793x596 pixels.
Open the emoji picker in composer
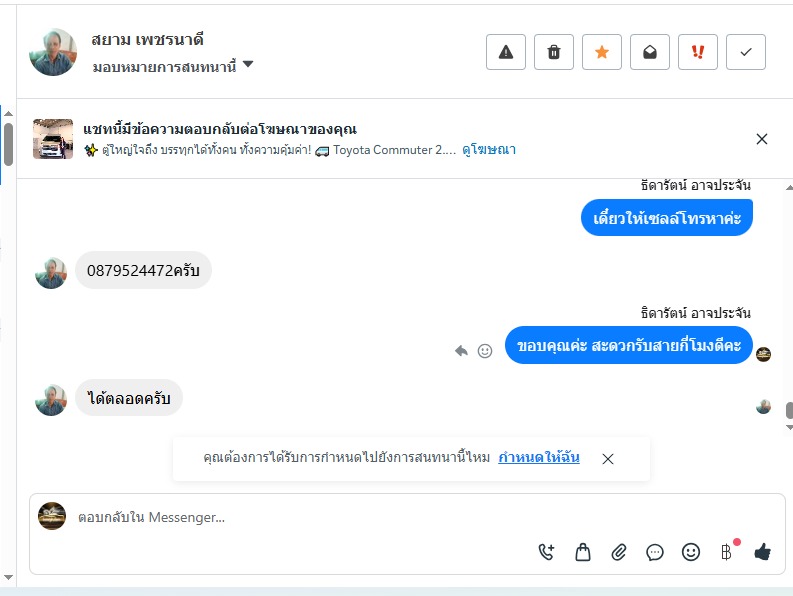point(690,551)
